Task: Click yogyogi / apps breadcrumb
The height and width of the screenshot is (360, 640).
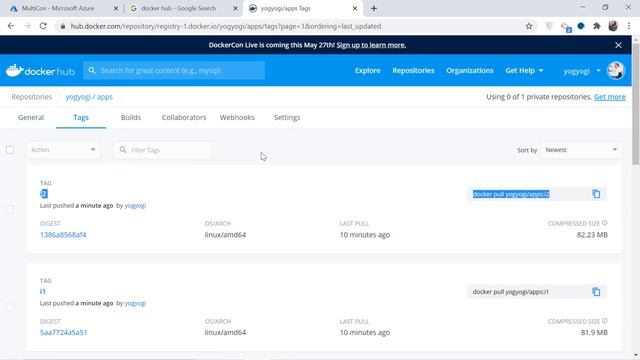Action: [89, 97]
